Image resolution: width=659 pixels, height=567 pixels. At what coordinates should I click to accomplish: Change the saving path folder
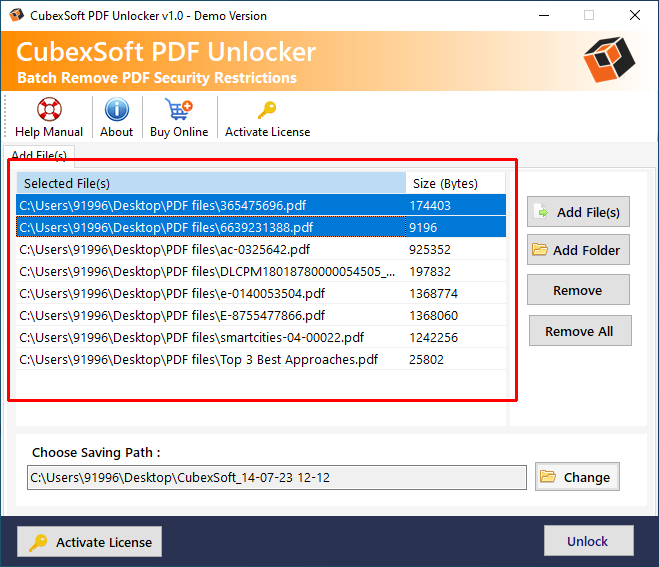coord(577,477)
